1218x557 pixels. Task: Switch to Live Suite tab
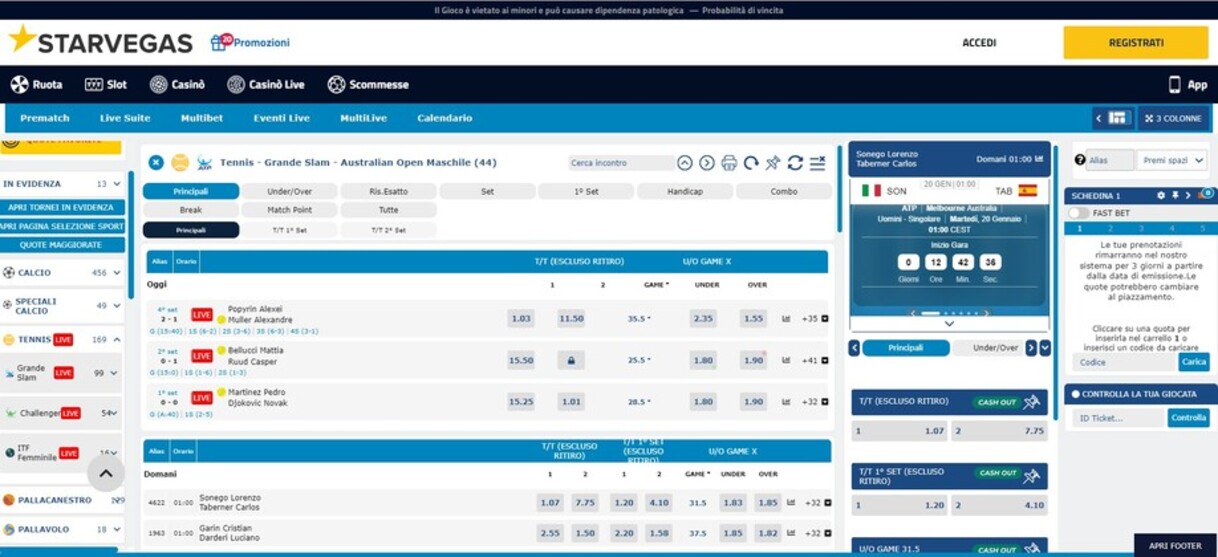(125, 118)
